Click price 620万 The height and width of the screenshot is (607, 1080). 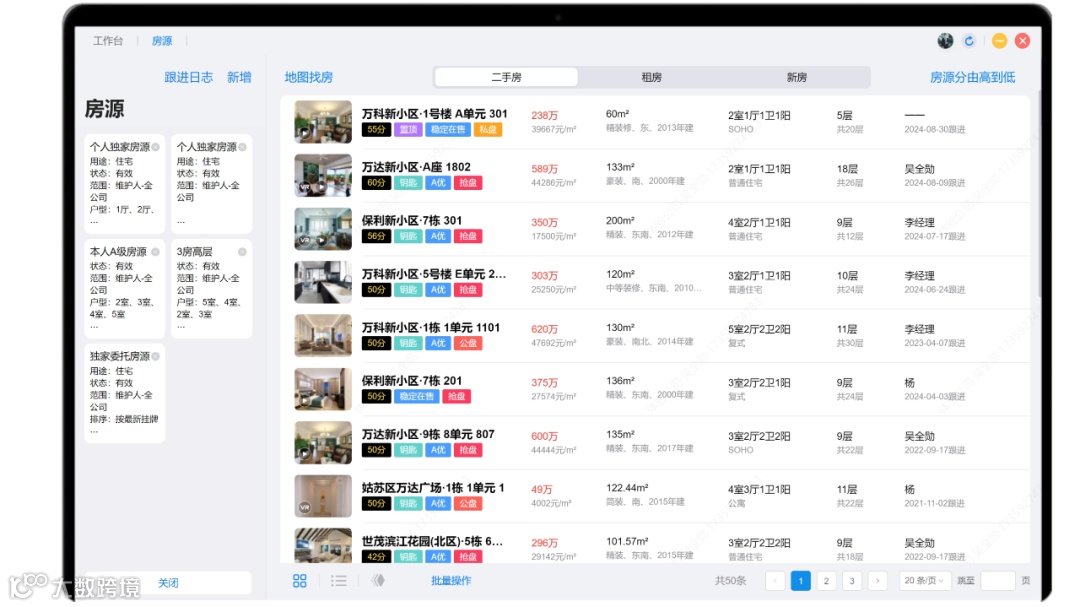pyautogui.click(x=544, y=329)
